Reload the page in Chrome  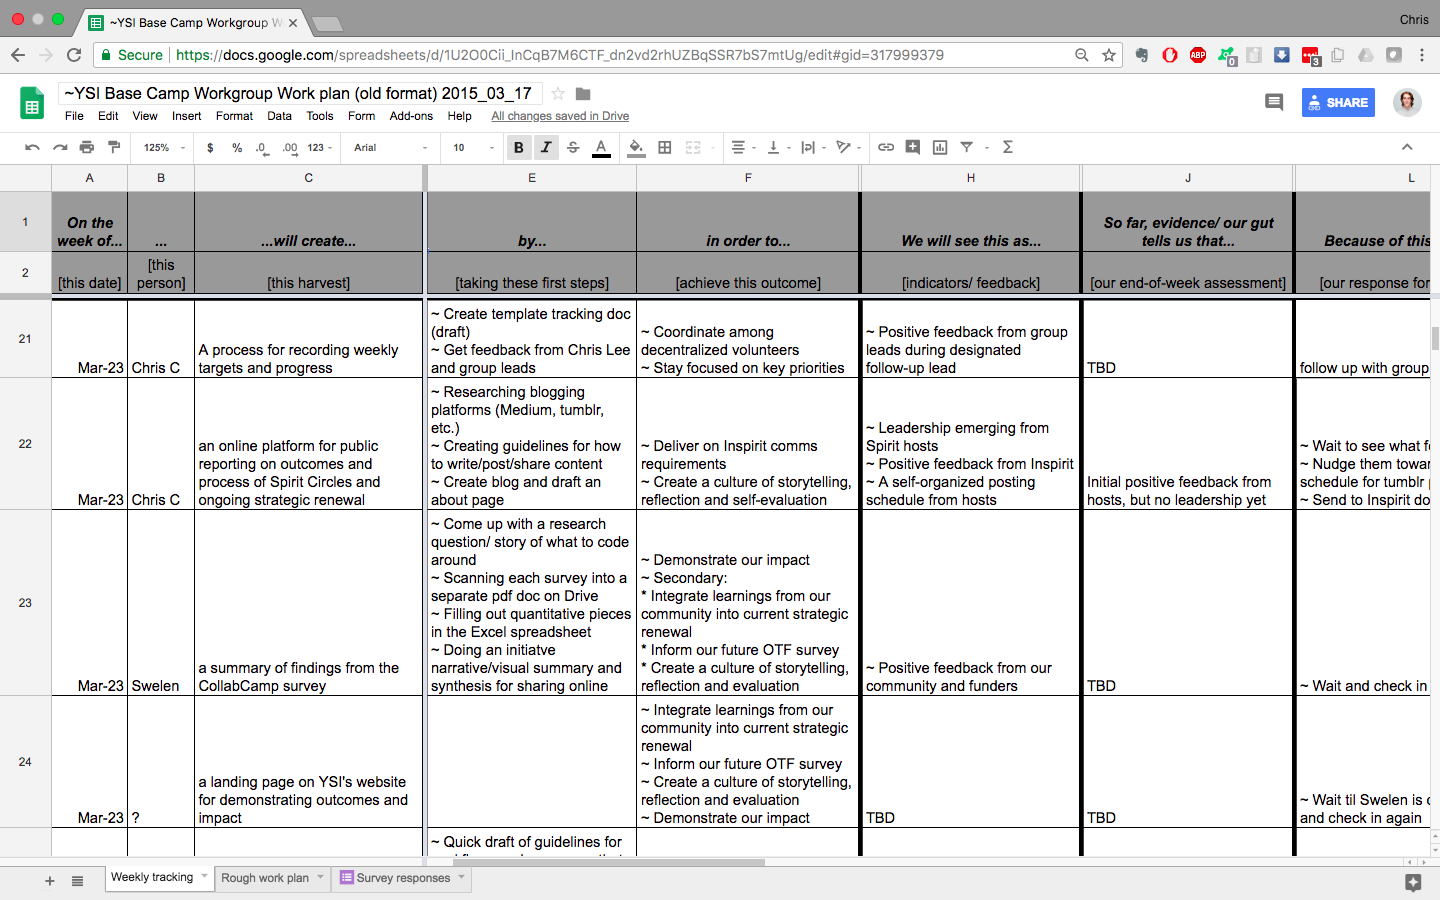(73, 55)
